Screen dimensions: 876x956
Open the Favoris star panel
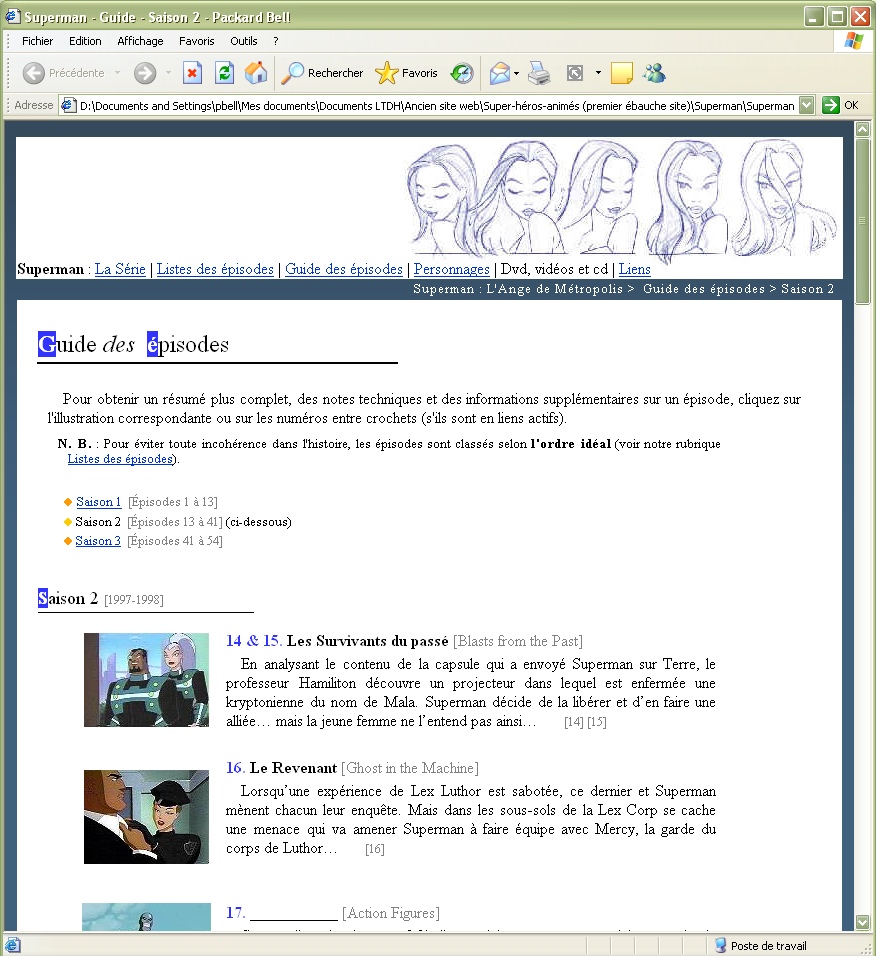pos(406,73)
